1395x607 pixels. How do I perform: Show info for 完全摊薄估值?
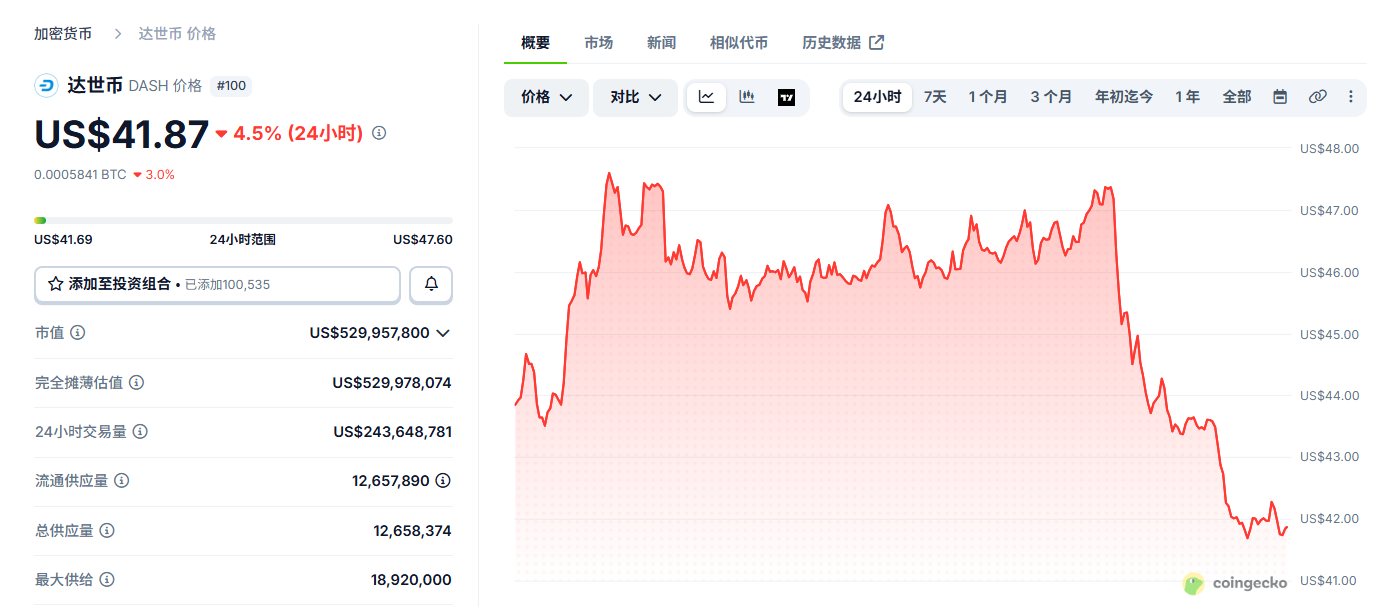(137, 382)
